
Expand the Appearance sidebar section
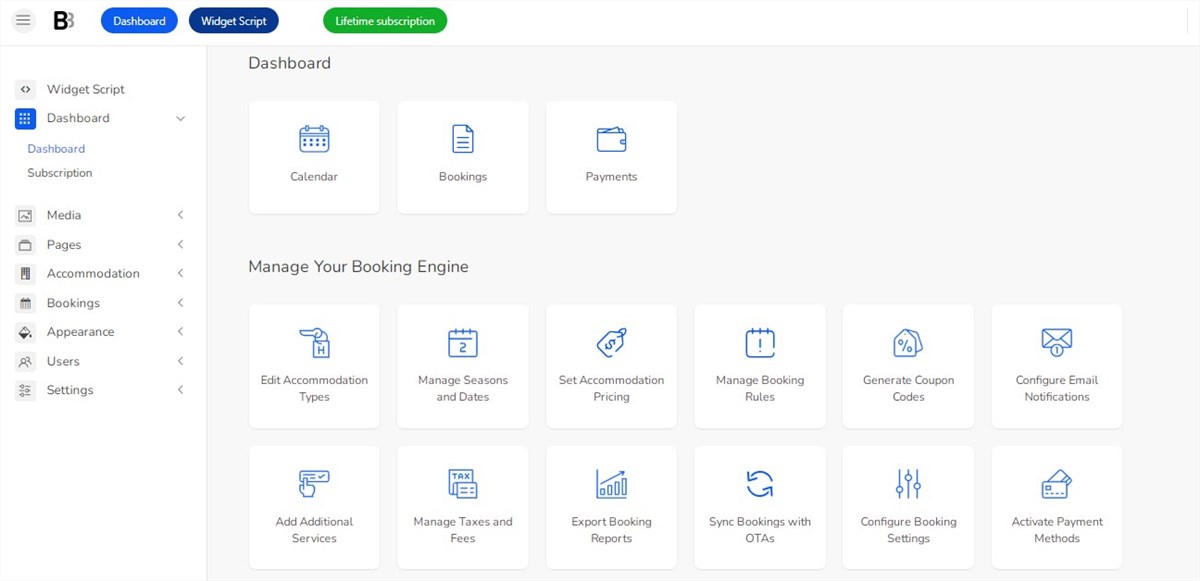click(x=180, y=332)
